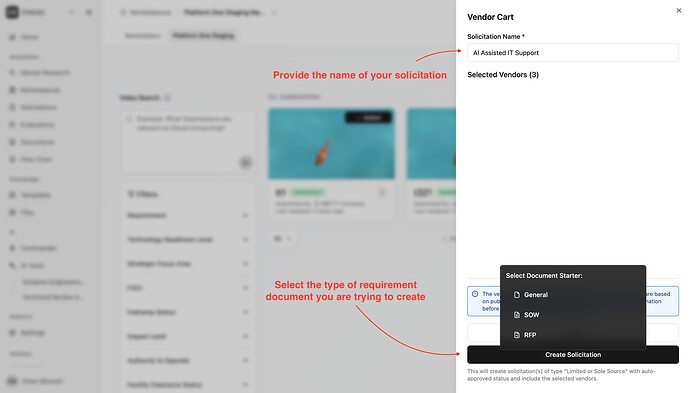
Task: Close the Vendor Cart panel
Action: (x=679, y=11)
